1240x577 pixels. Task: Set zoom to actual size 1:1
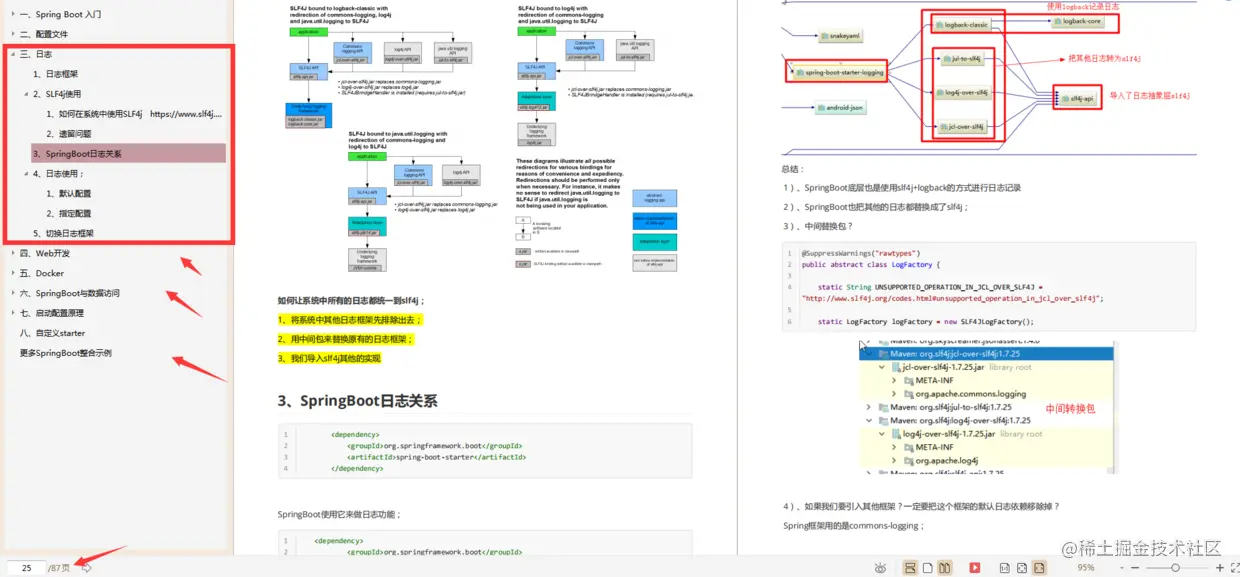click(1004, 568)
